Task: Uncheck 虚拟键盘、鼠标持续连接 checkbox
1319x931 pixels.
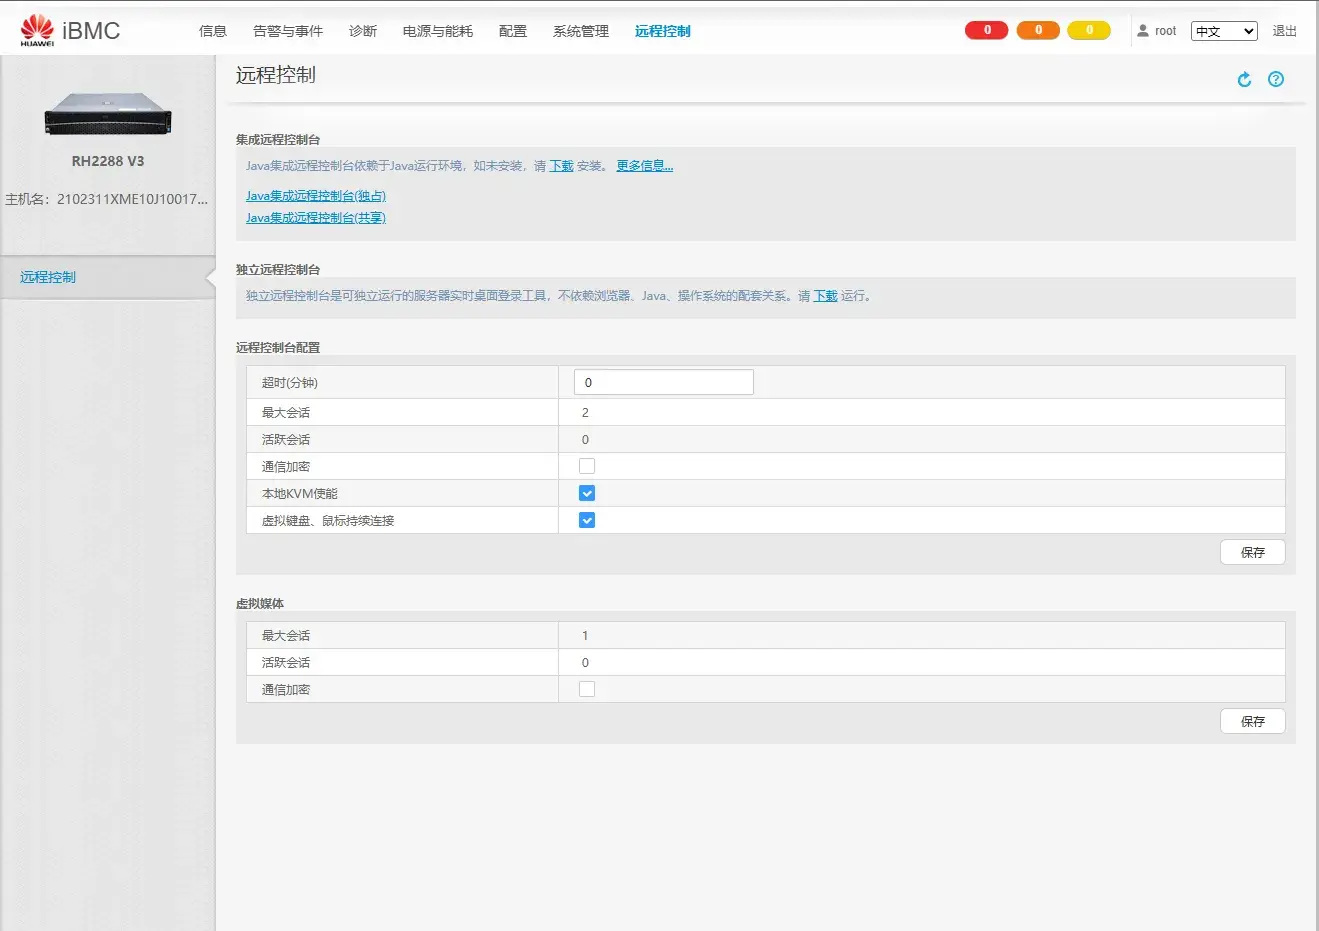Action: (x=587, y=520)
